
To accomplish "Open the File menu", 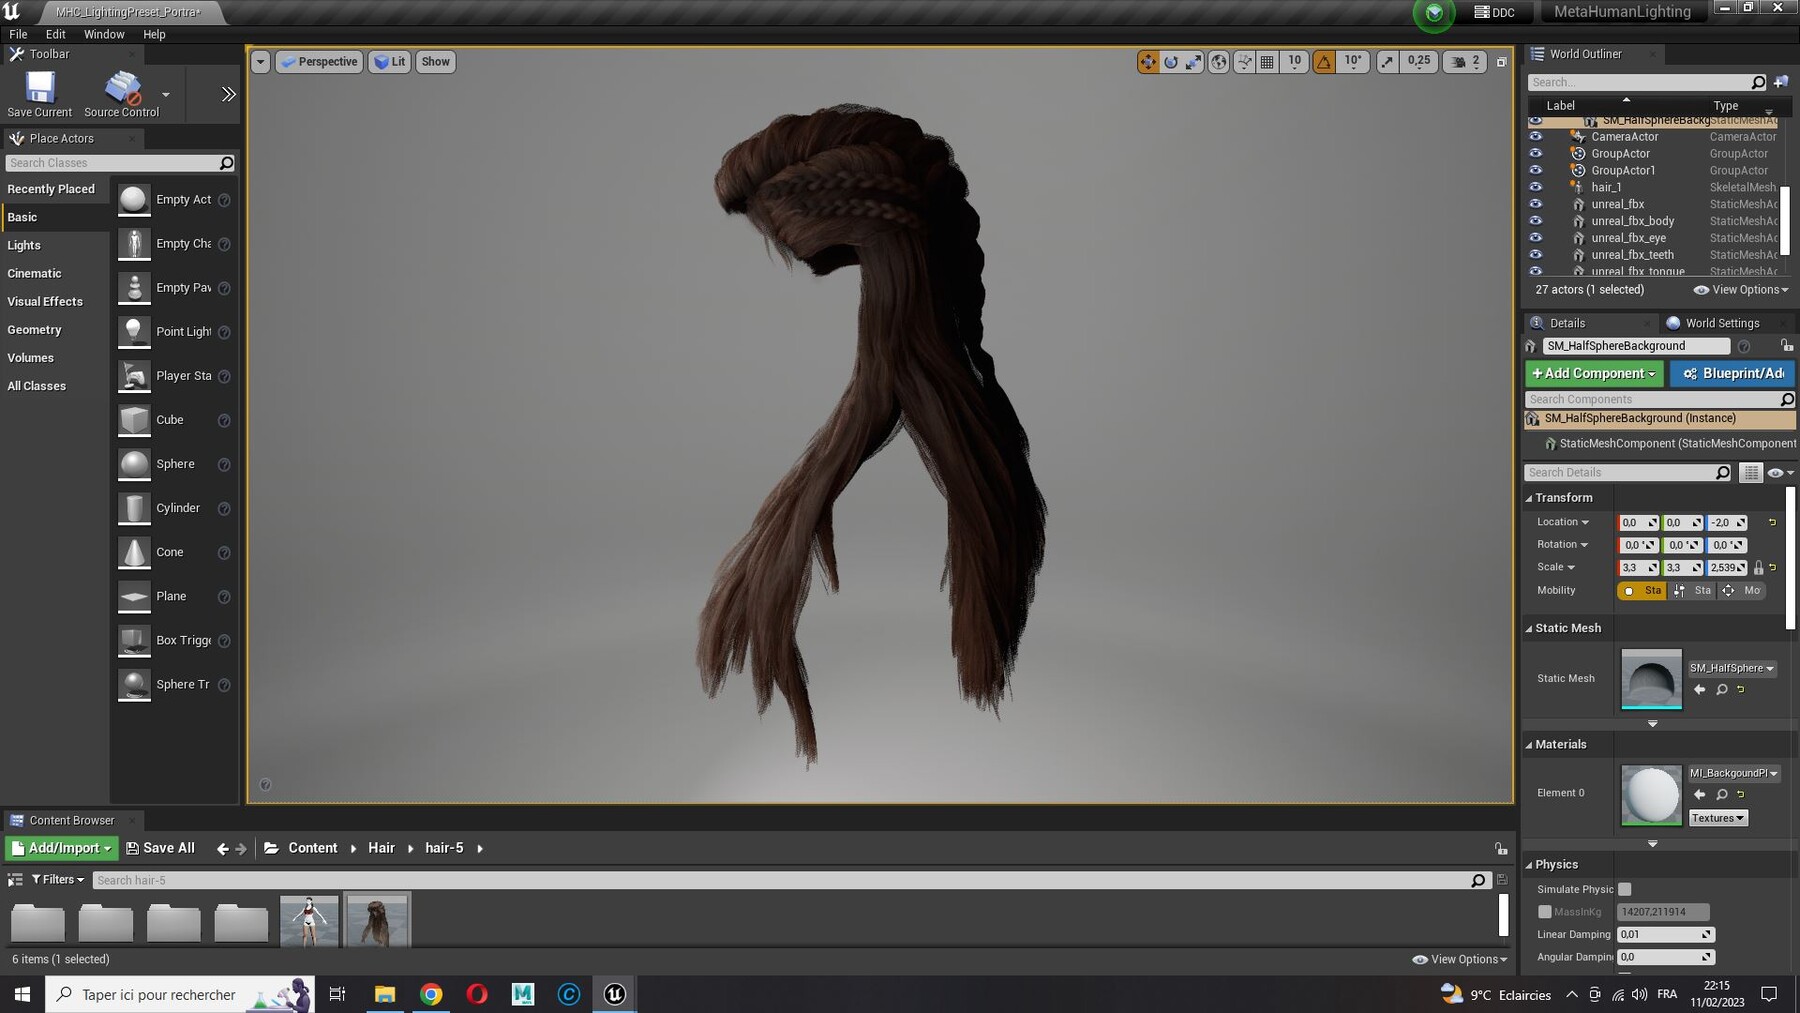I will (x=18, y=34).
